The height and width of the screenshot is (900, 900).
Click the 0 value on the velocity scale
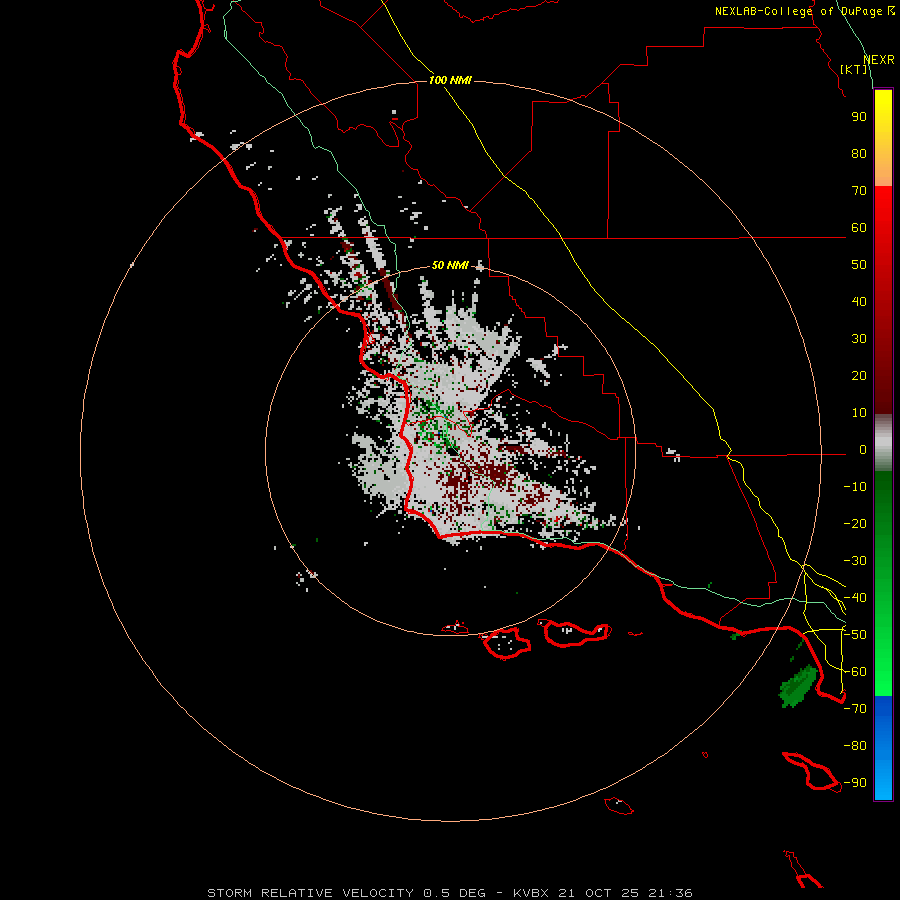coord(863,450)
